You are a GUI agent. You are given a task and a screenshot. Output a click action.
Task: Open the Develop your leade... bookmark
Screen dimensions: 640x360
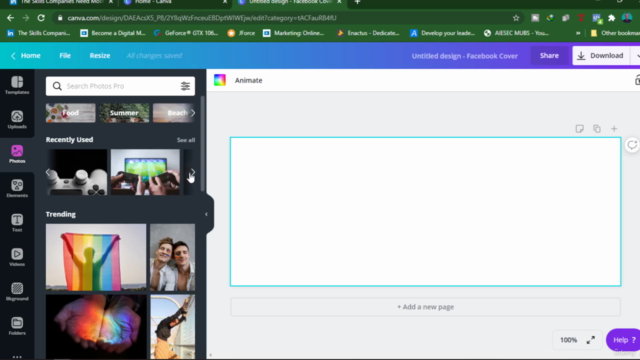(442, 33)
